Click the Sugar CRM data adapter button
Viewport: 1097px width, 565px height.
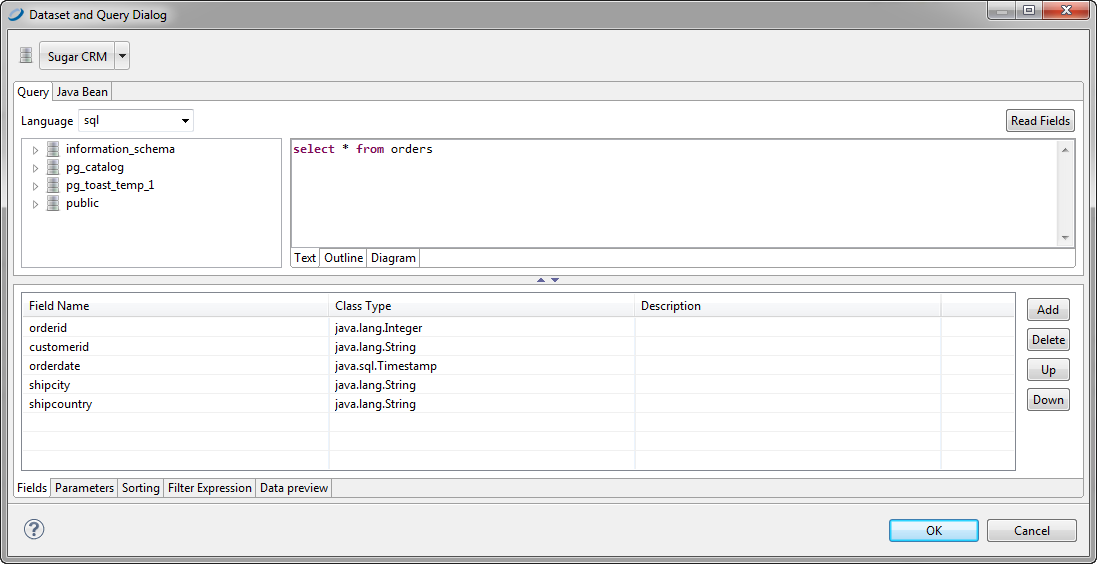coord(77,57)
